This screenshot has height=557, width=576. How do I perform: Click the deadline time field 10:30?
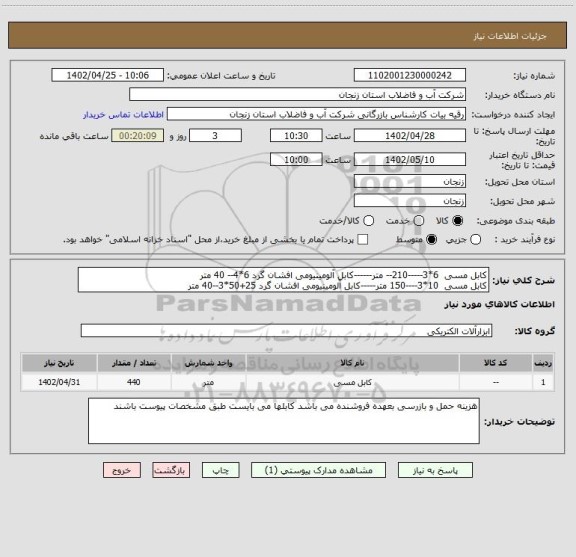tap(296, 136)
